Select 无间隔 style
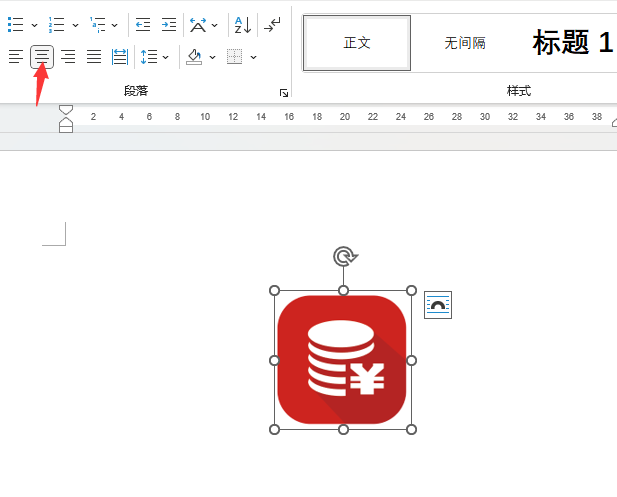 tap(465, 43)
